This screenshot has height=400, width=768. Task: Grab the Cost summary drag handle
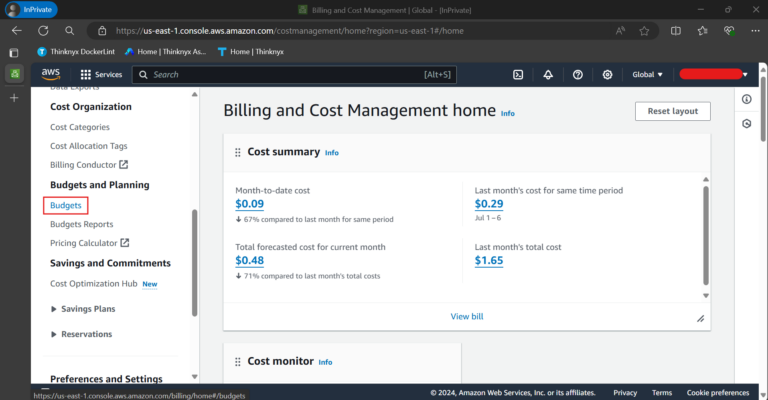coord(238,152)
